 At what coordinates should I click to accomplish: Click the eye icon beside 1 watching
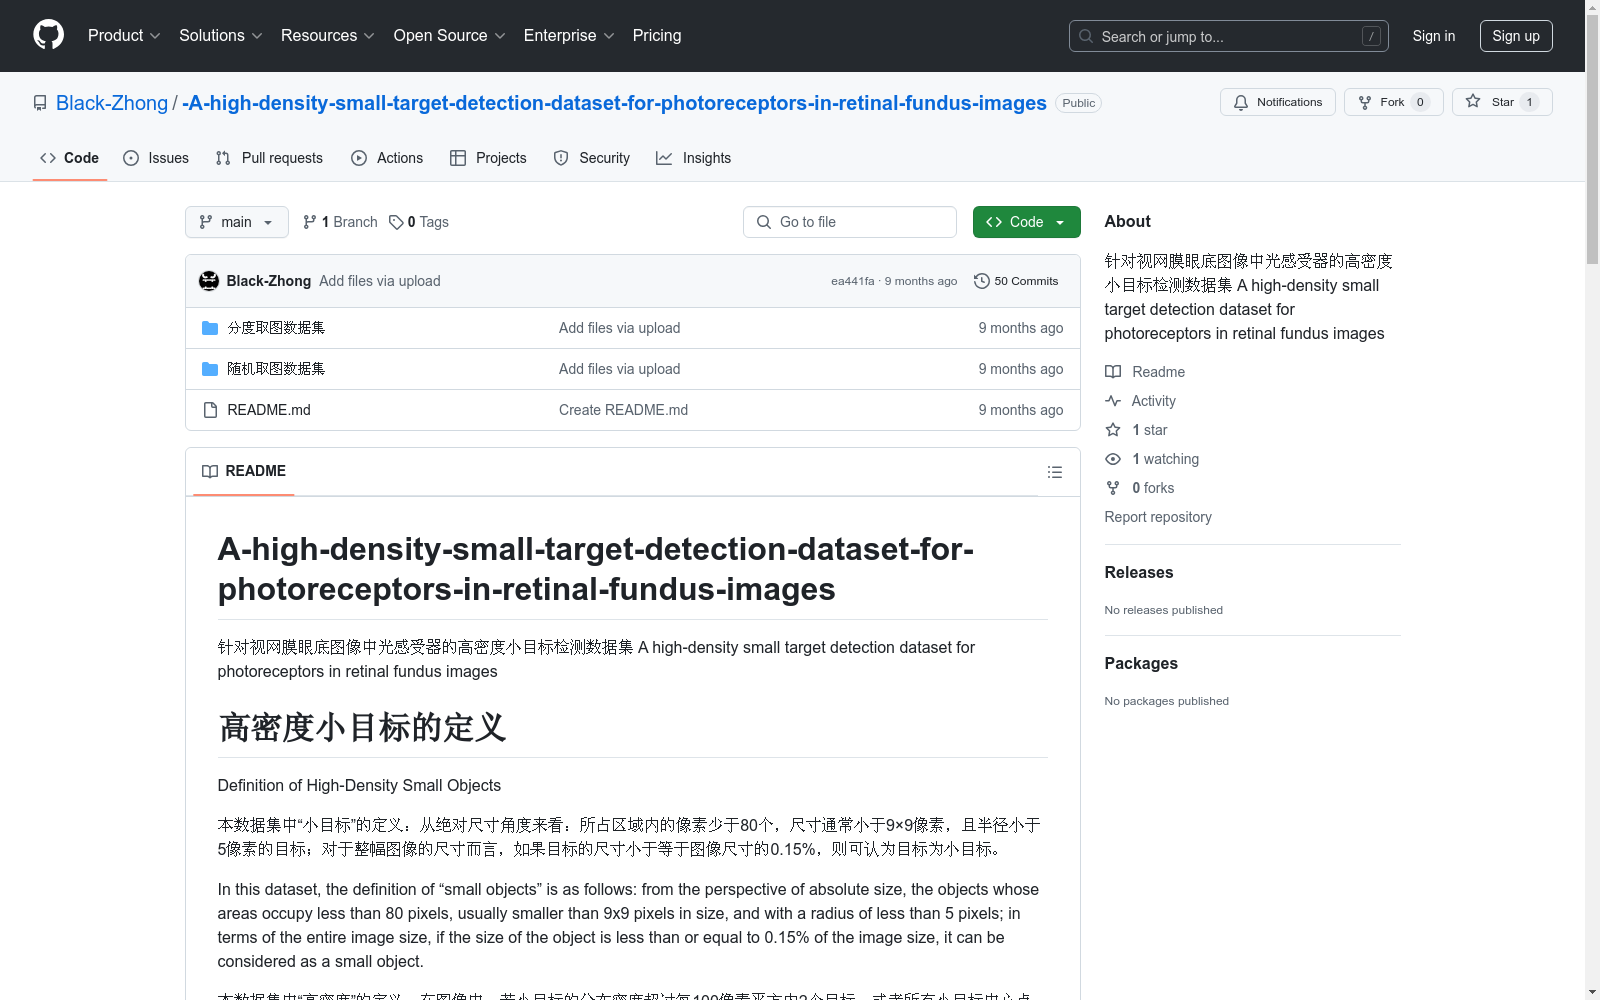(1113, 459)
